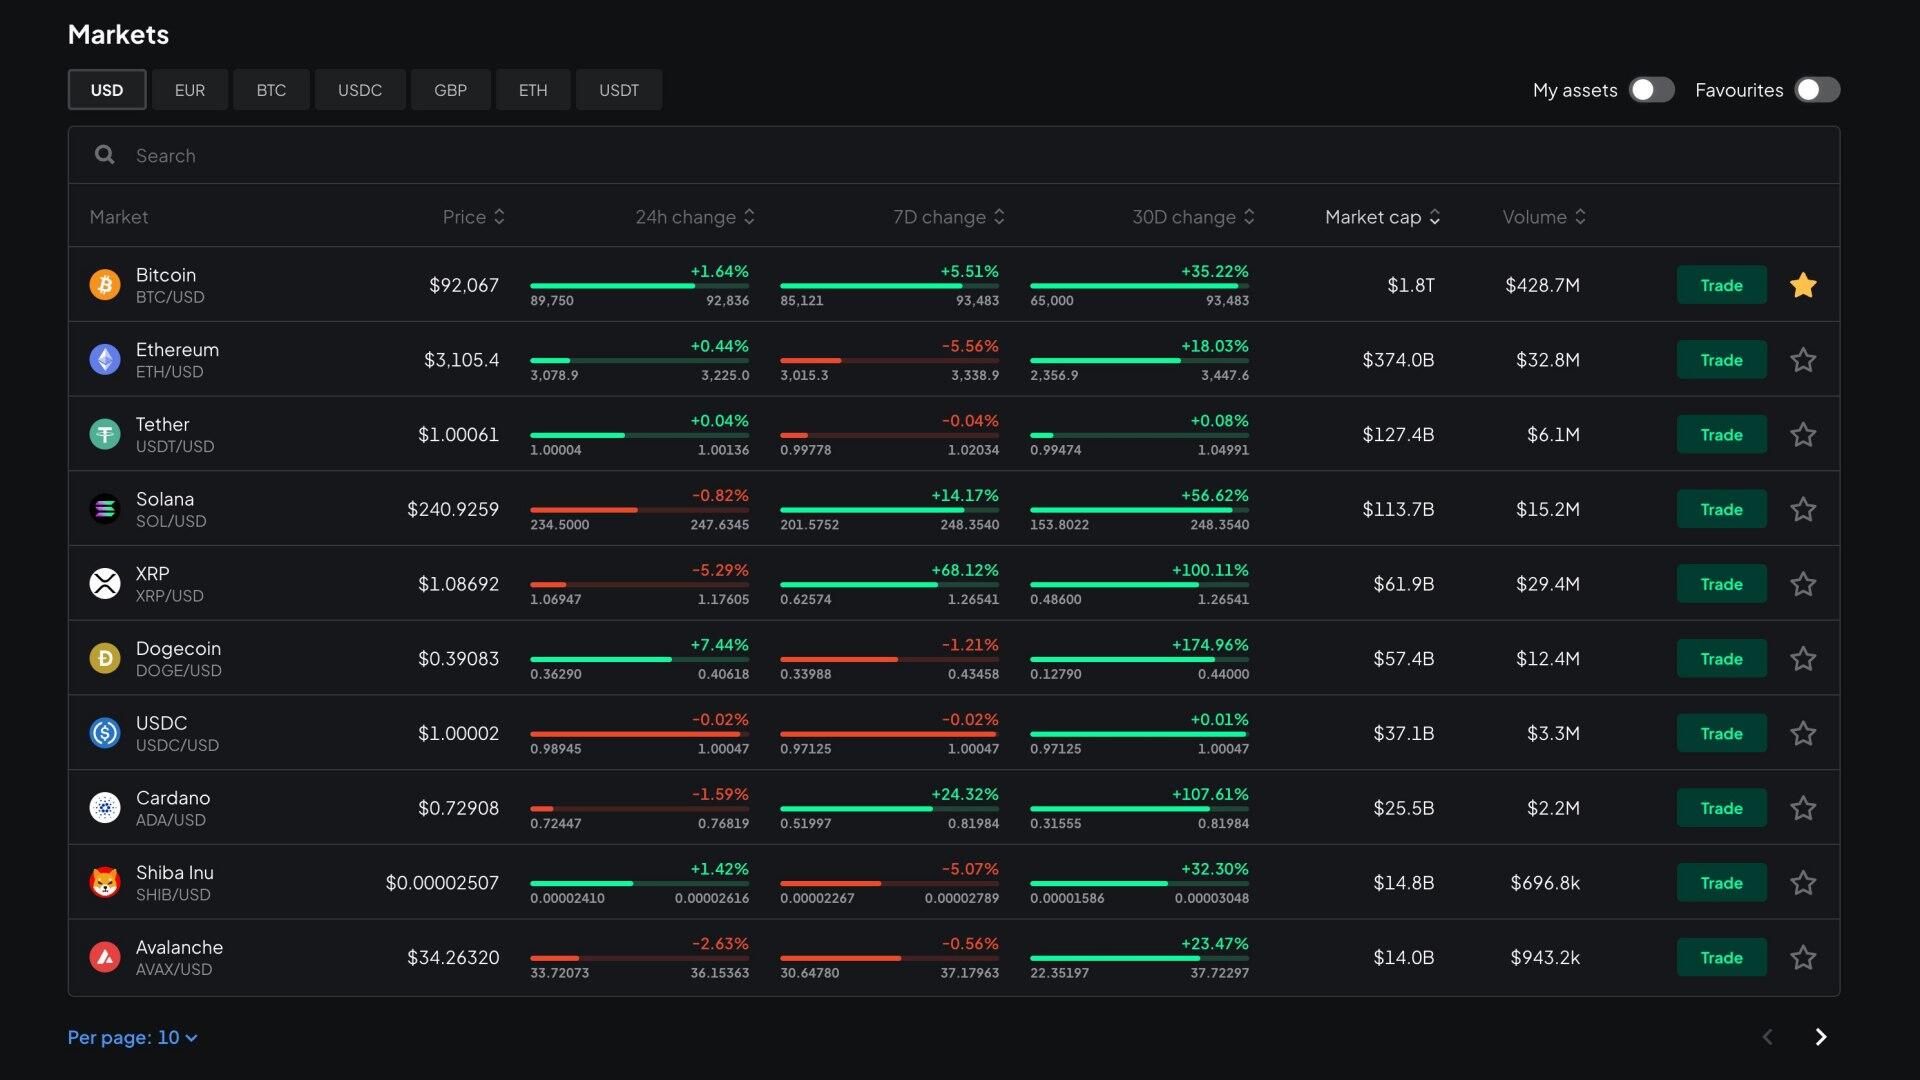Click the Shiba Inu coin logo
The width and height of the screenshot is (1920, 1080).
pos(105,882)
